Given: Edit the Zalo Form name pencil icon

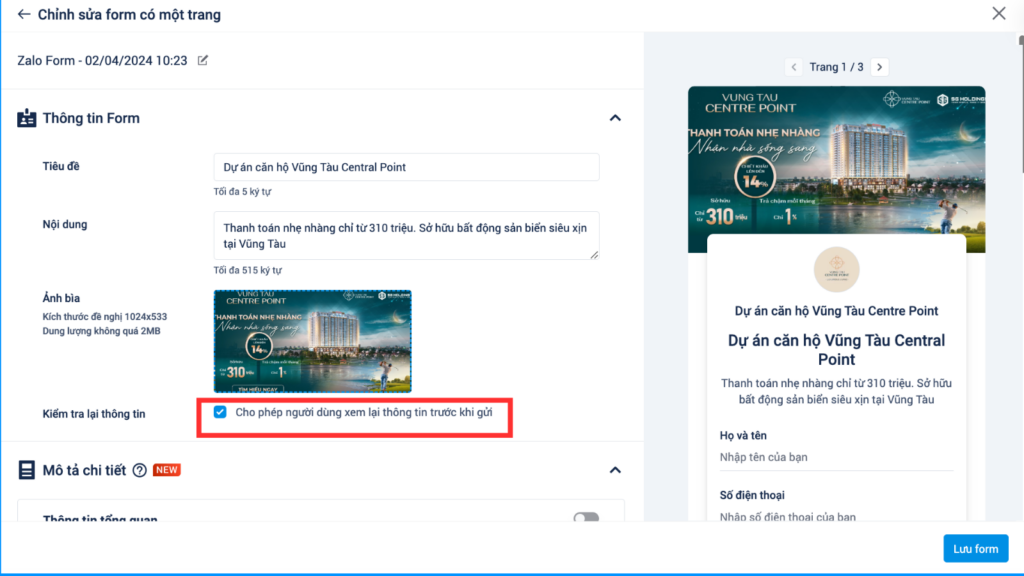Looking at the screenshot, I should click(202, 60).
